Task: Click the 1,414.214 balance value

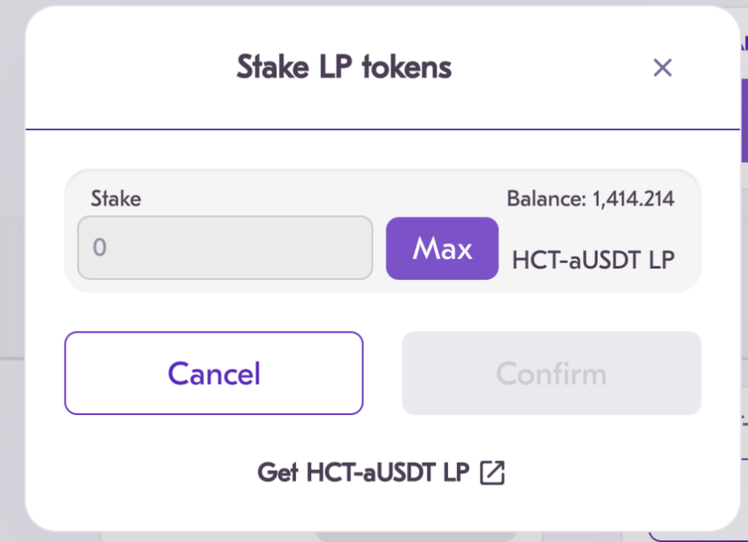Action: point(633,198)
